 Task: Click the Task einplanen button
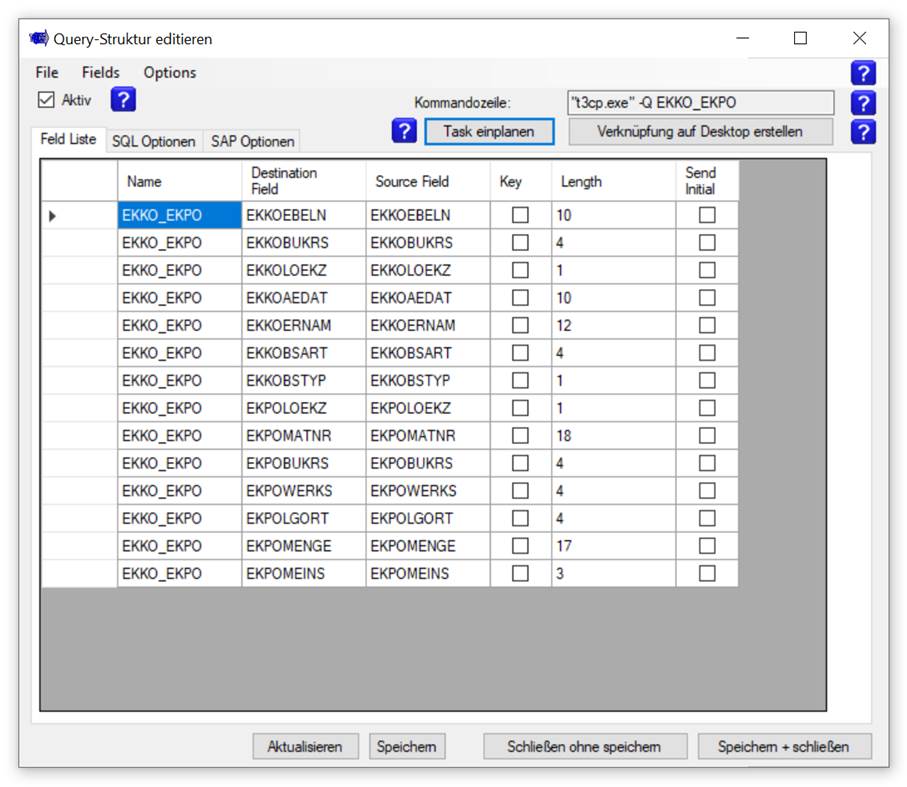pos(489,132)
